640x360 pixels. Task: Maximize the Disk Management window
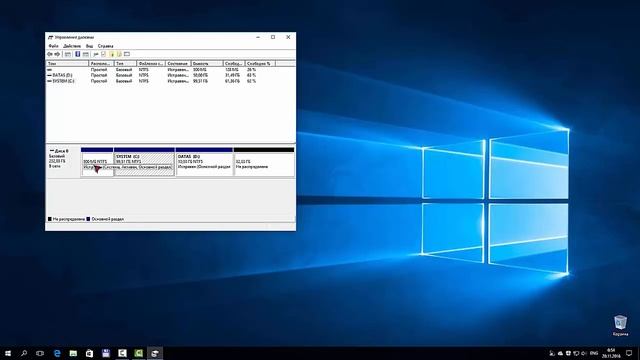[273, 37]
